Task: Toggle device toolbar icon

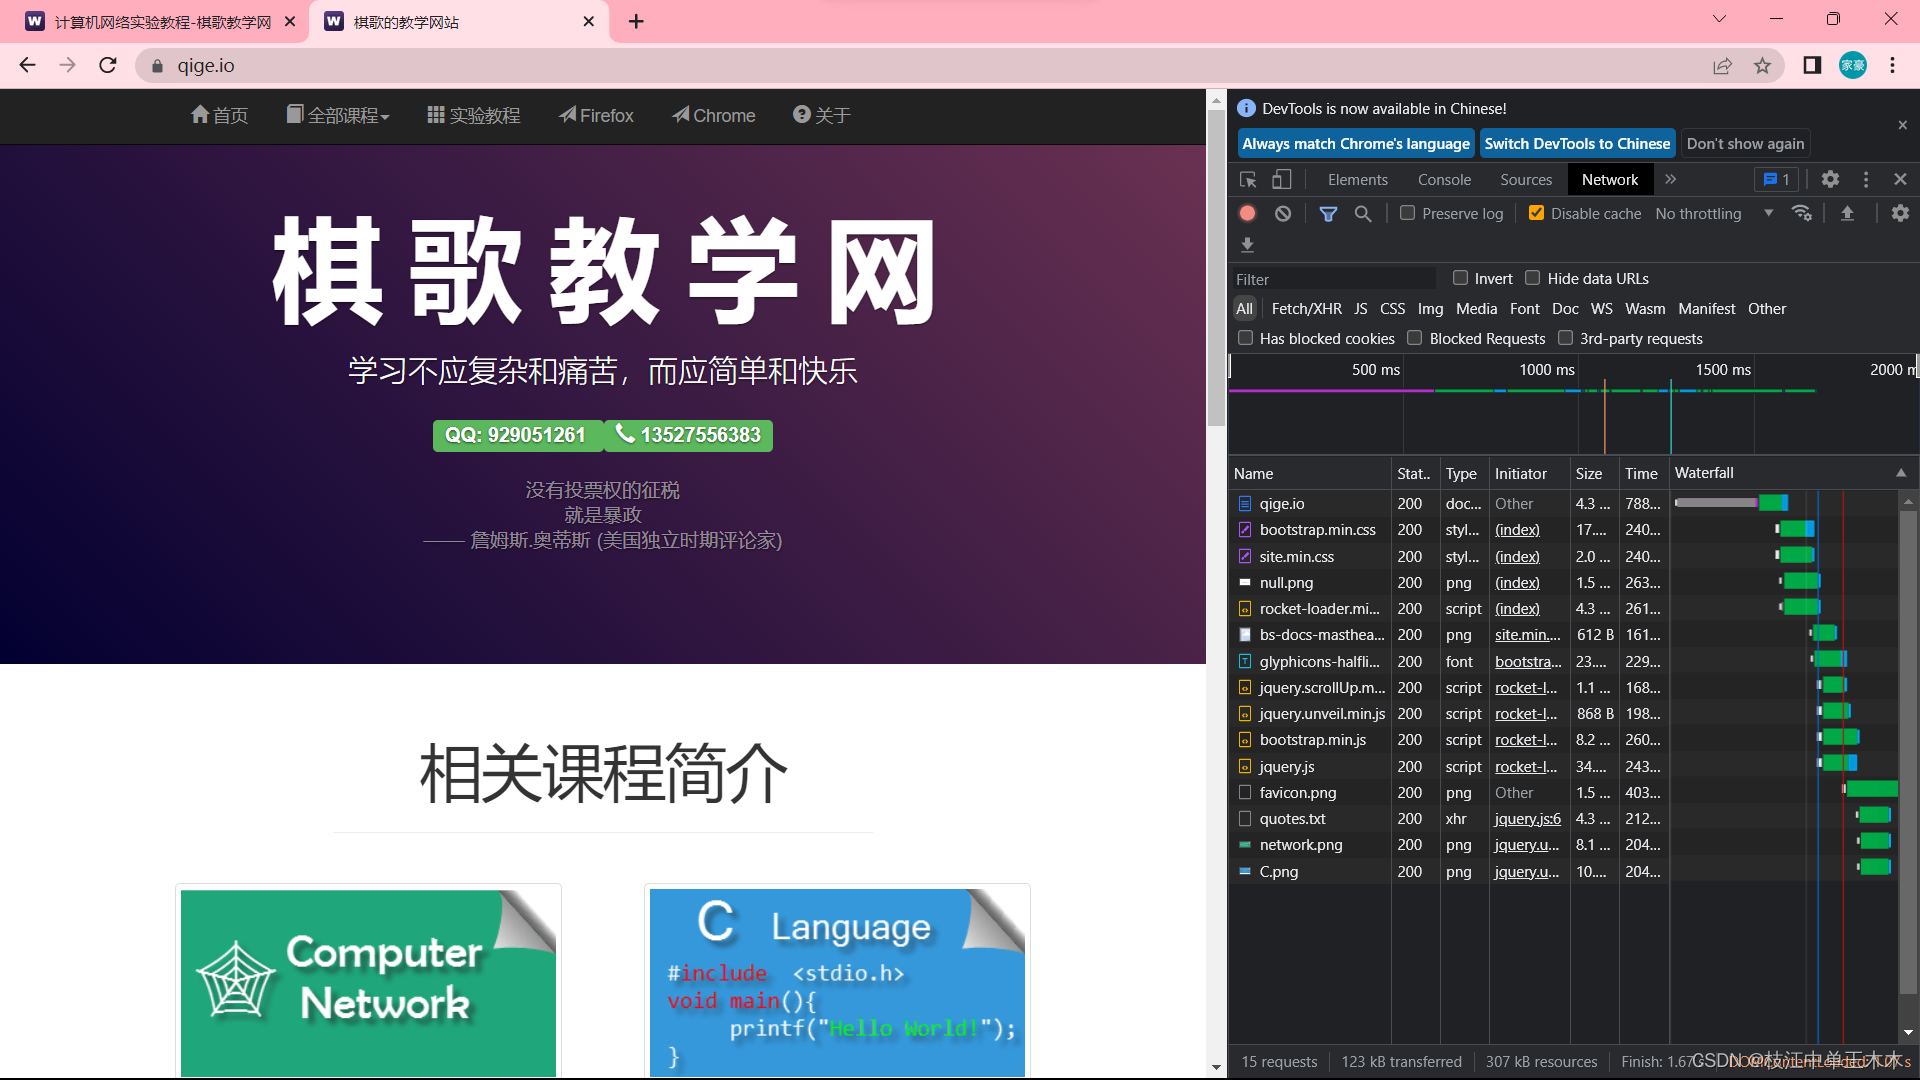Action: (1281, 180)
